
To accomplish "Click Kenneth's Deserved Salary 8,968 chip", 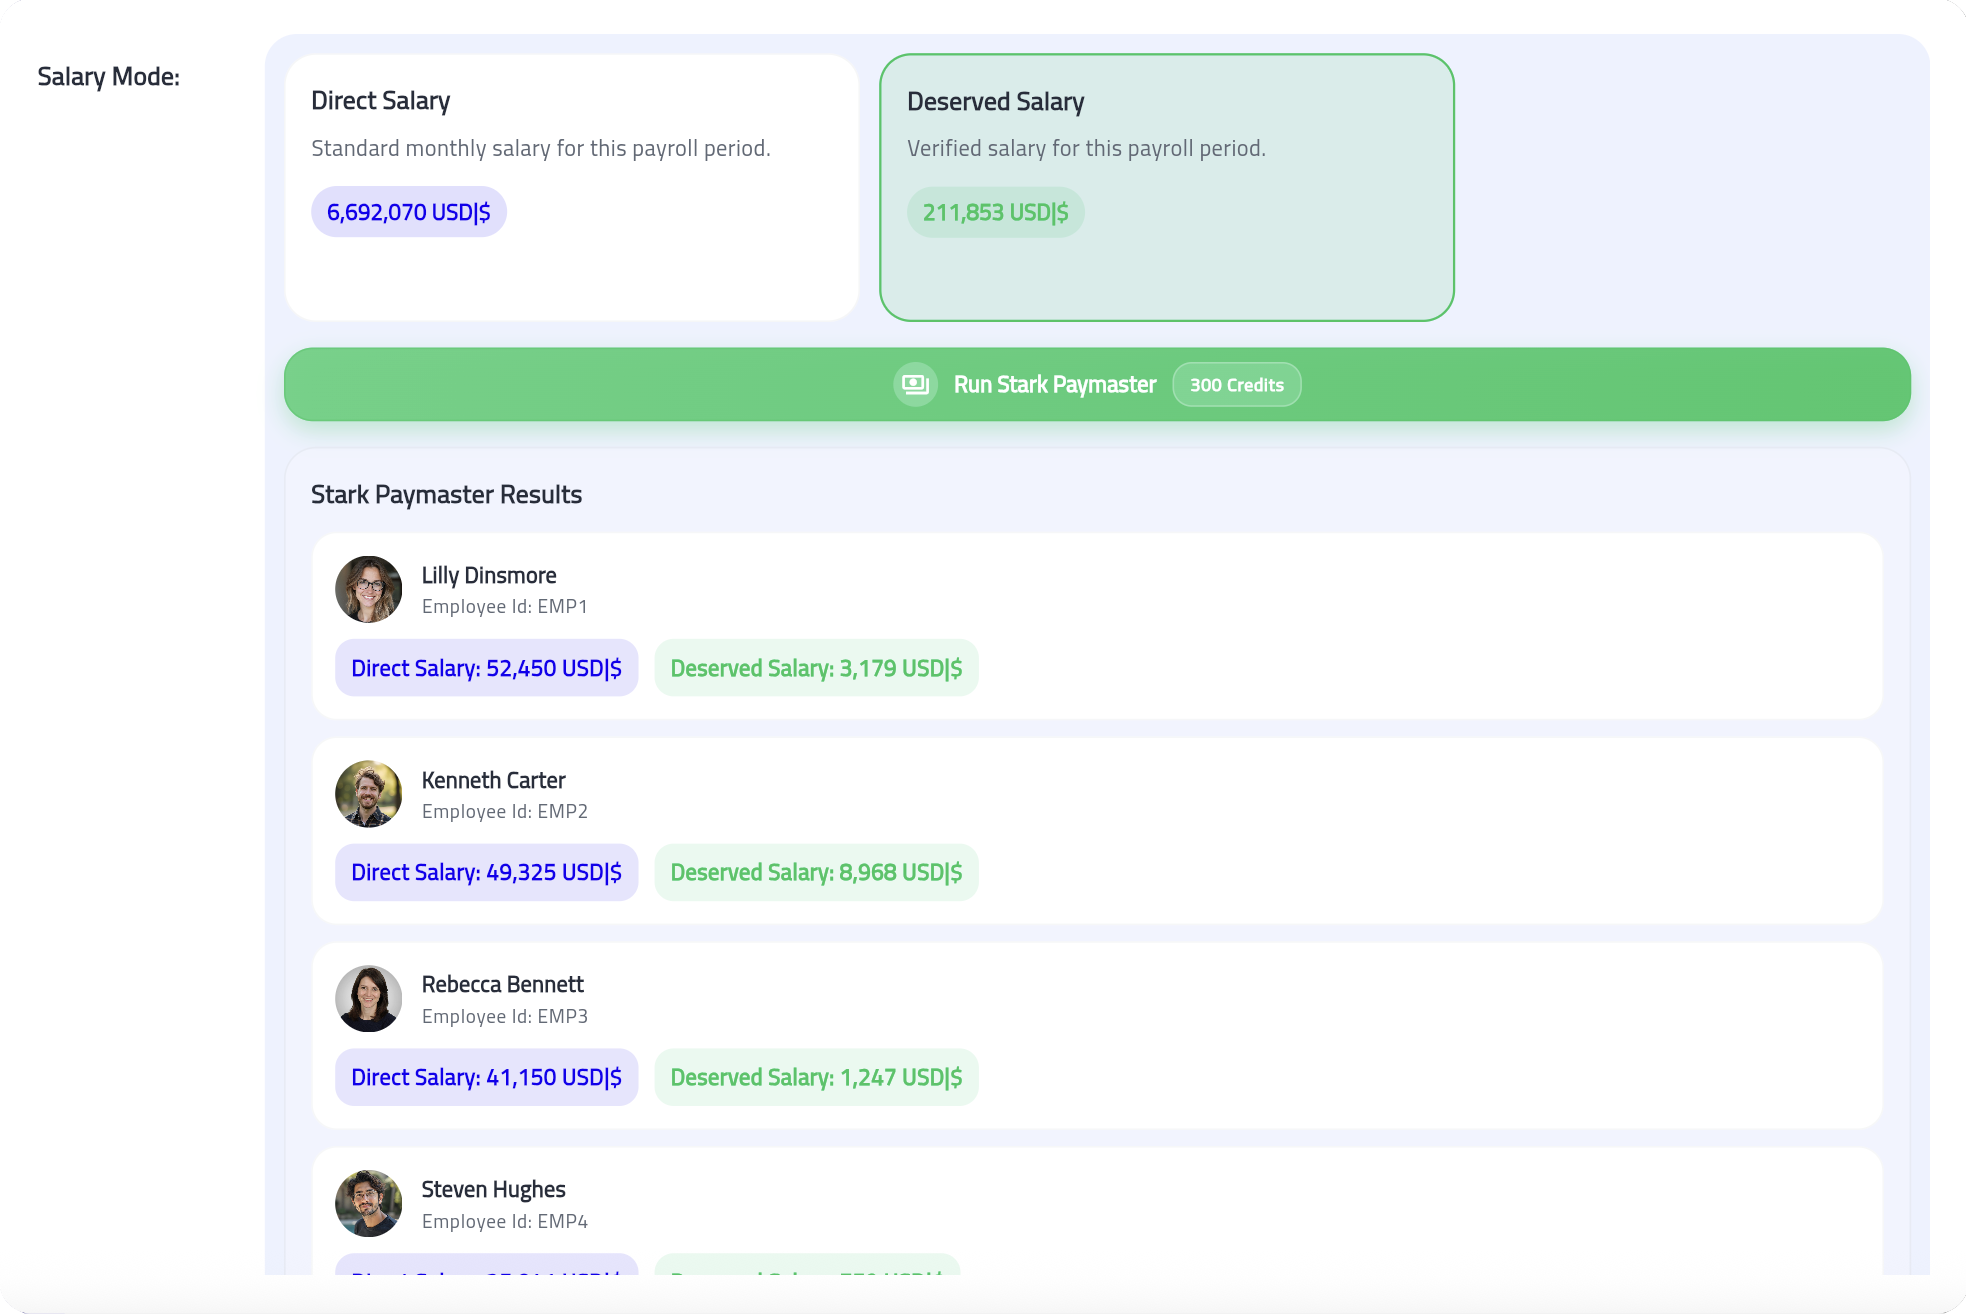I will click(816, 872).
